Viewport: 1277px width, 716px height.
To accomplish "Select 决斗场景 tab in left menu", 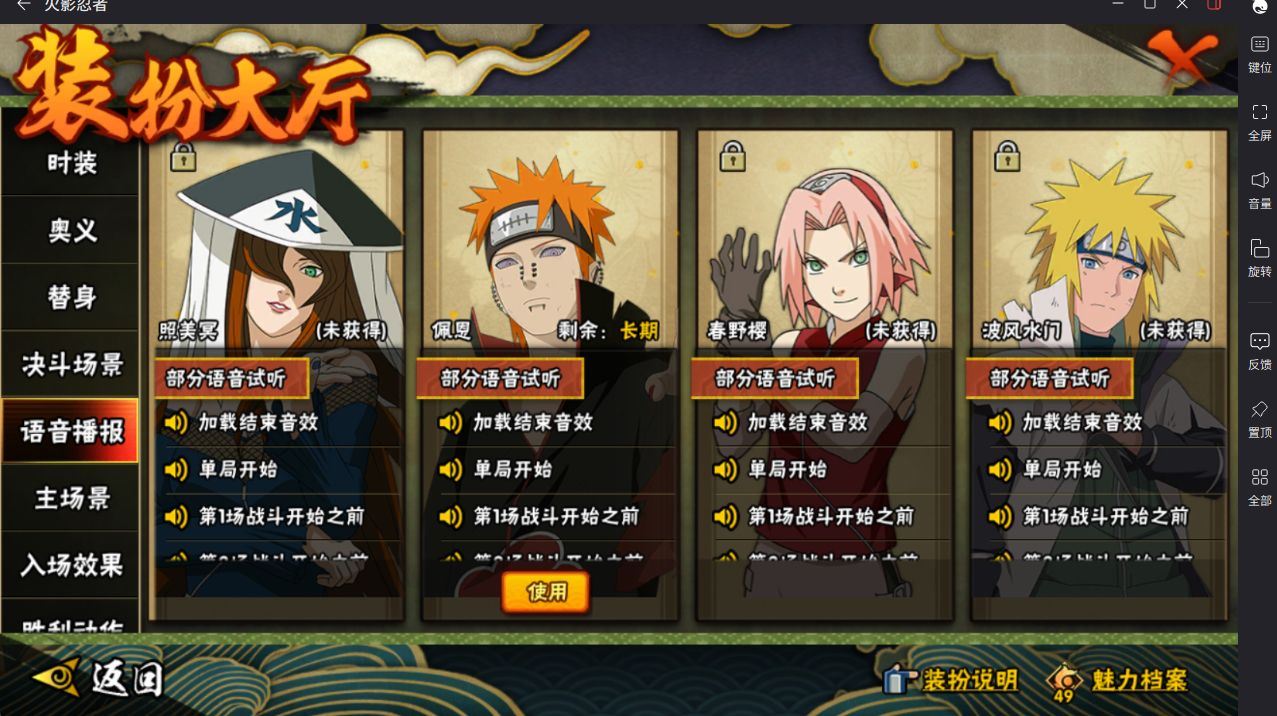I will [x=71, y=364].
